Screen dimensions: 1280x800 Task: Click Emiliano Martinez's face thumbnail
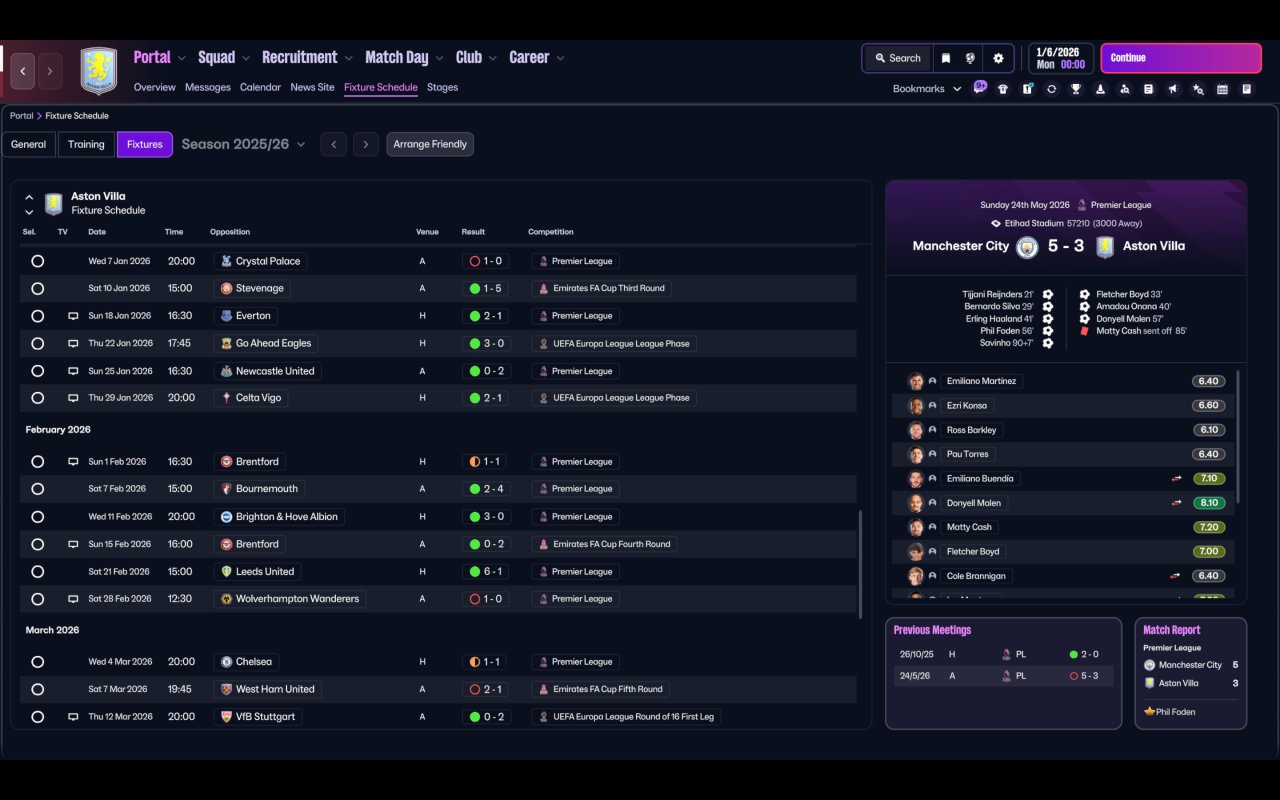[x=915, y=382]
